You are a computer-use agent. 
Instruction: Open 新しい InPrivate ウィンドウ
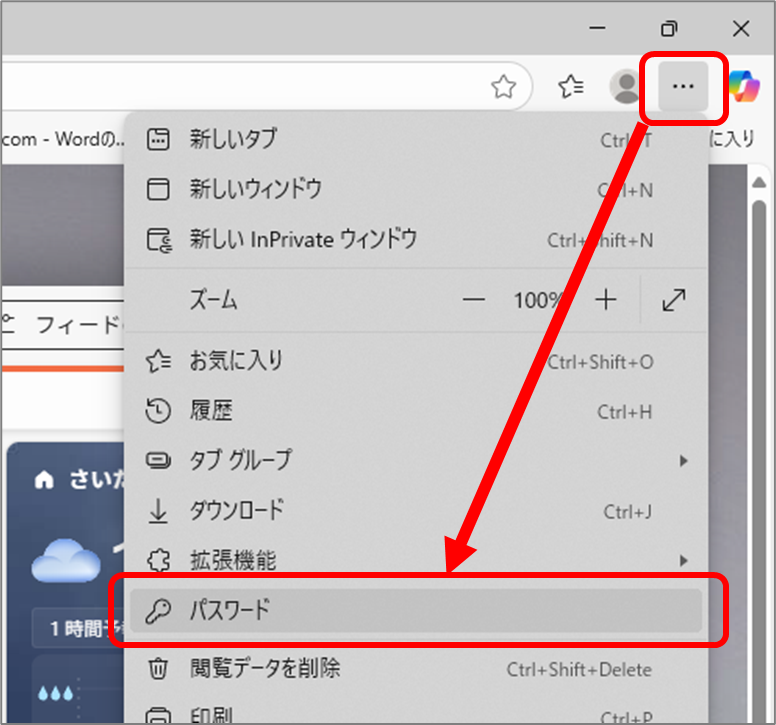coord(416,240)
